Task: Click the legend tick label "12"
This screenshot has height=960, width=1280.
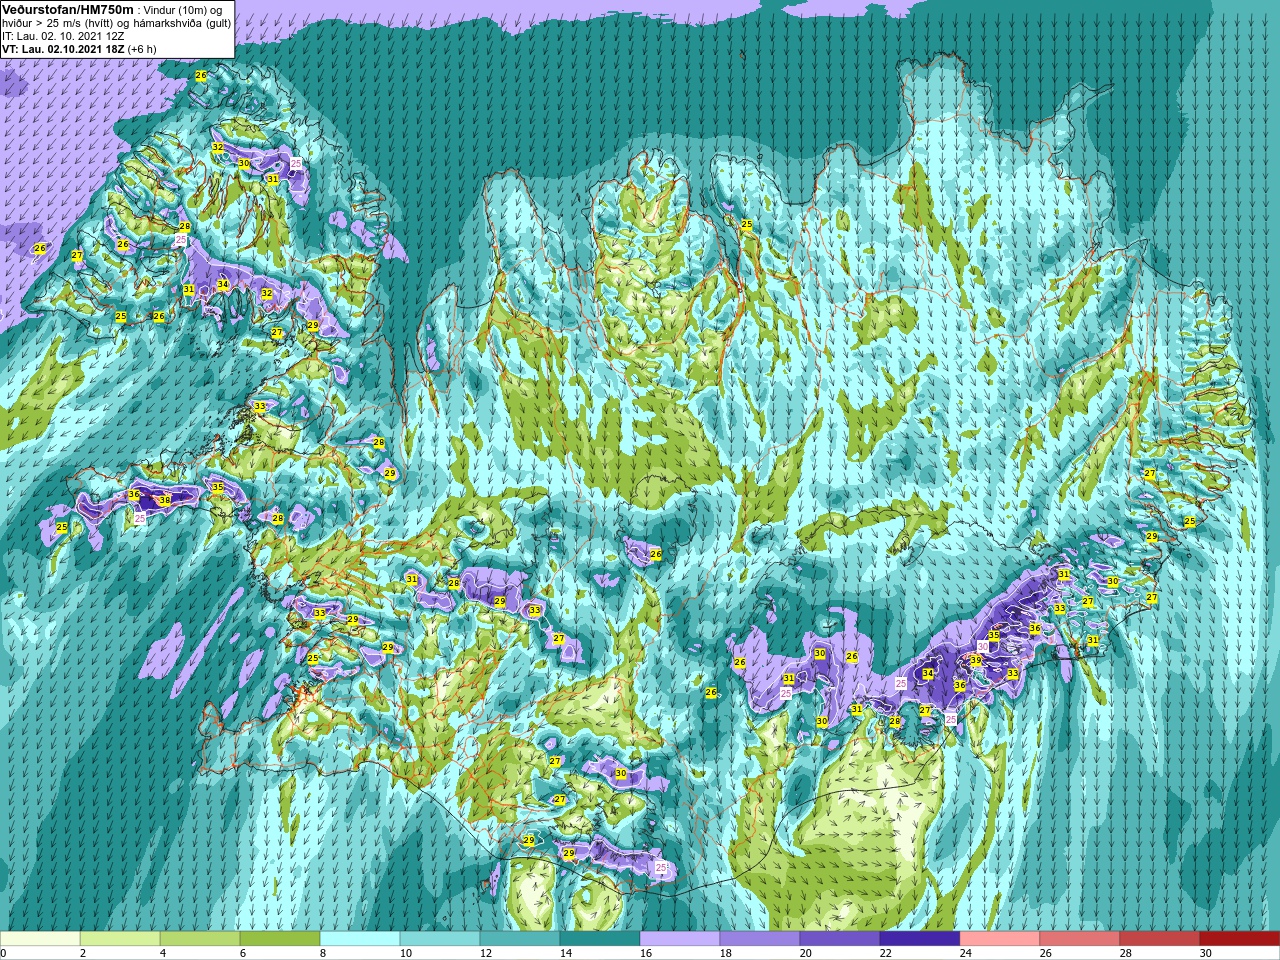Action: pyautogui.click(x=485, y=953)
